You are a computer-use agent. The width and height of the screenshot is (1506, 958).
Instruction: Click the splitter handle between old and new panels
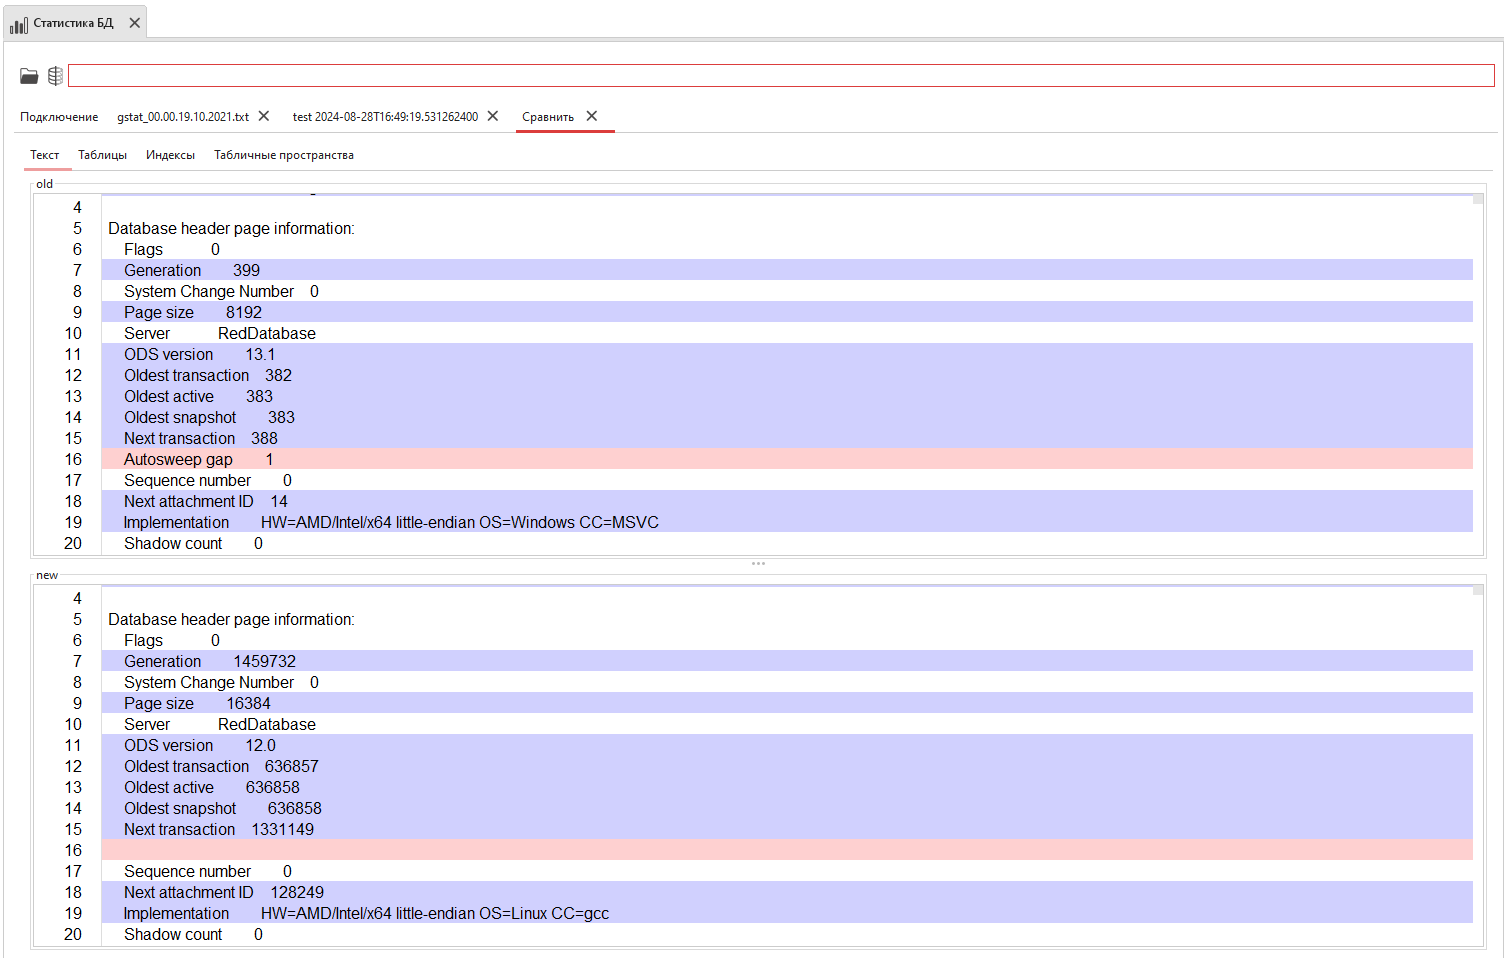pyautogui.click(x=758, y=563)
